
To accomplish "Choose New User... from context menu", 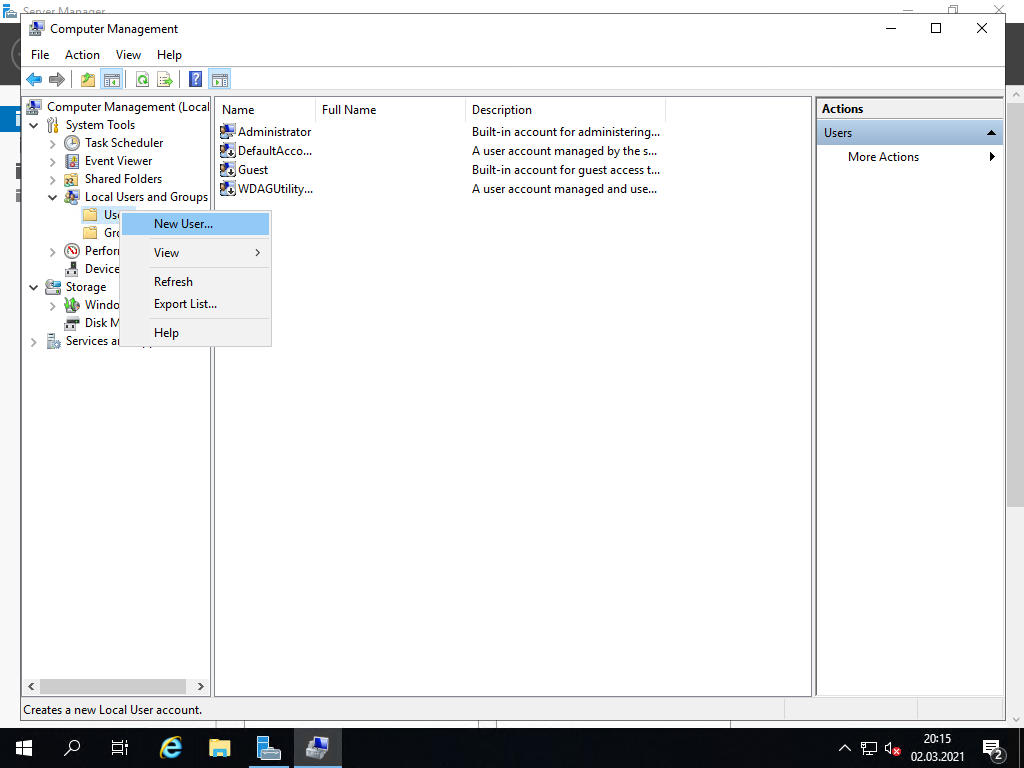I will (x=183, y=224).
